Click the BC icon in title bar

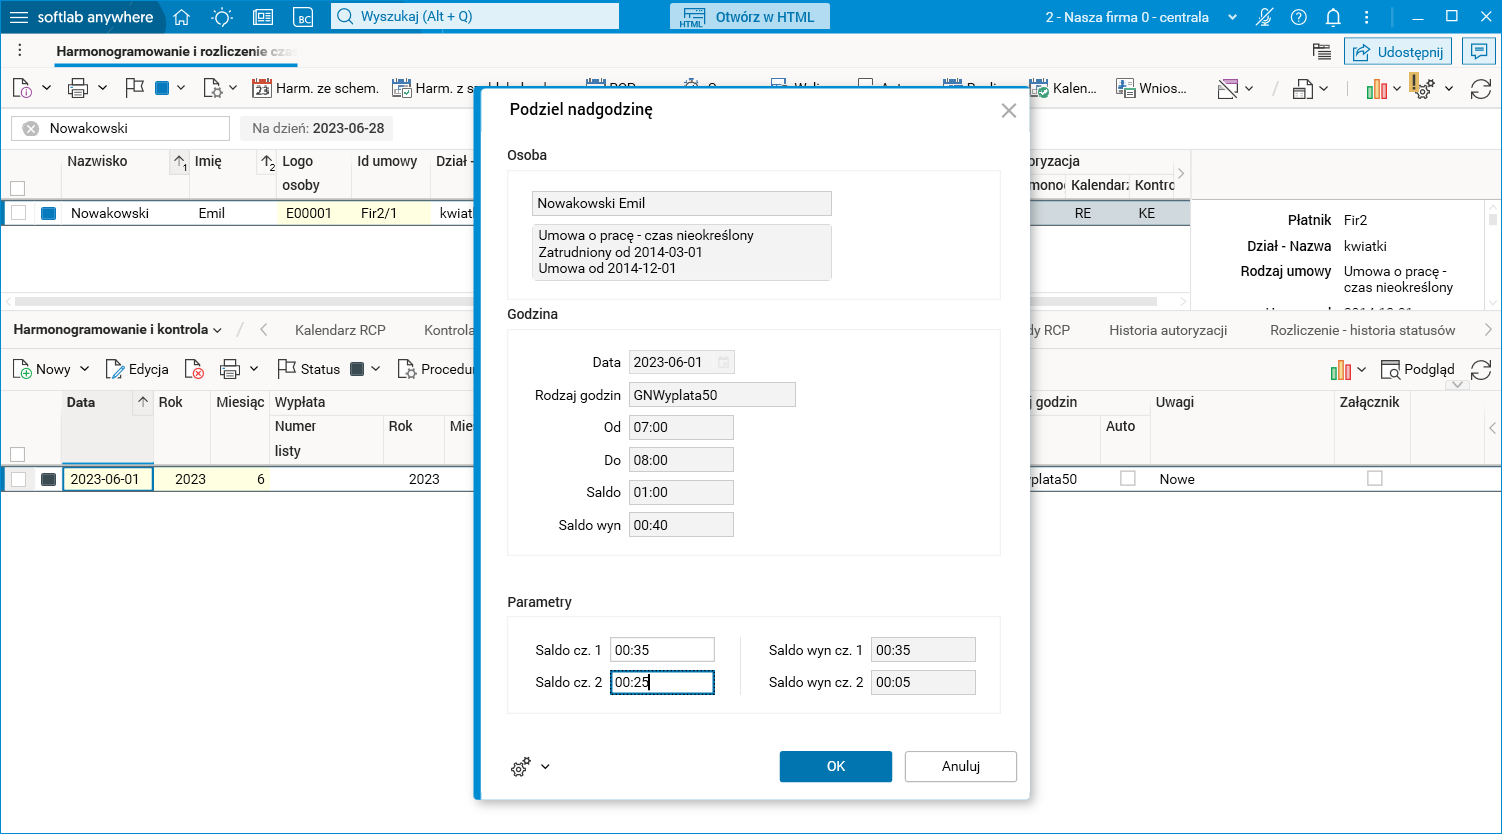pyautogui.click(x=303, y=17)
